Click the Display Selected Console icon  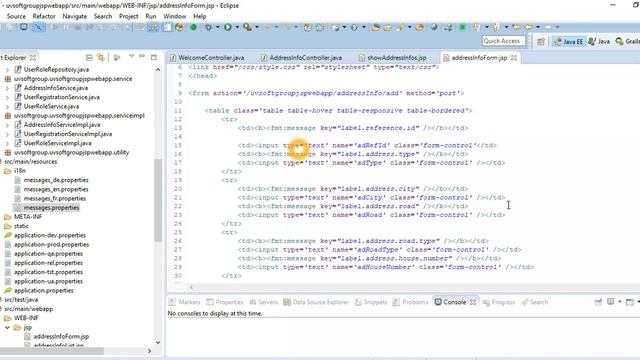(611, 302)
